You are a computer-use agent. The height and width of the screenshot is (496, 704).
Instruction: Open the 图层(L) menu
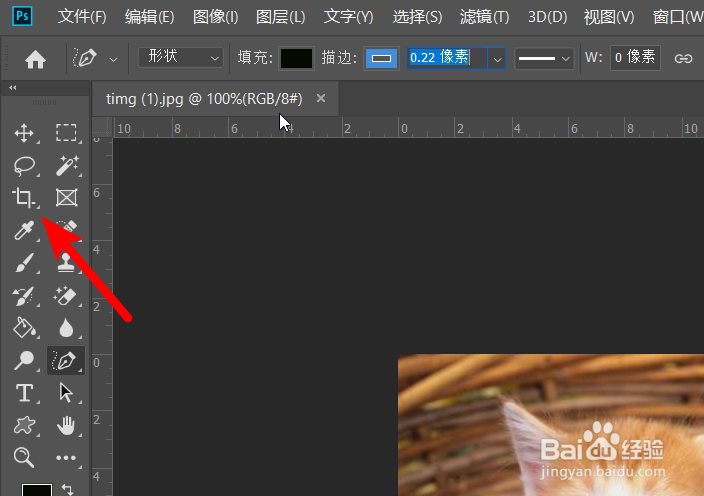(281, 17)
